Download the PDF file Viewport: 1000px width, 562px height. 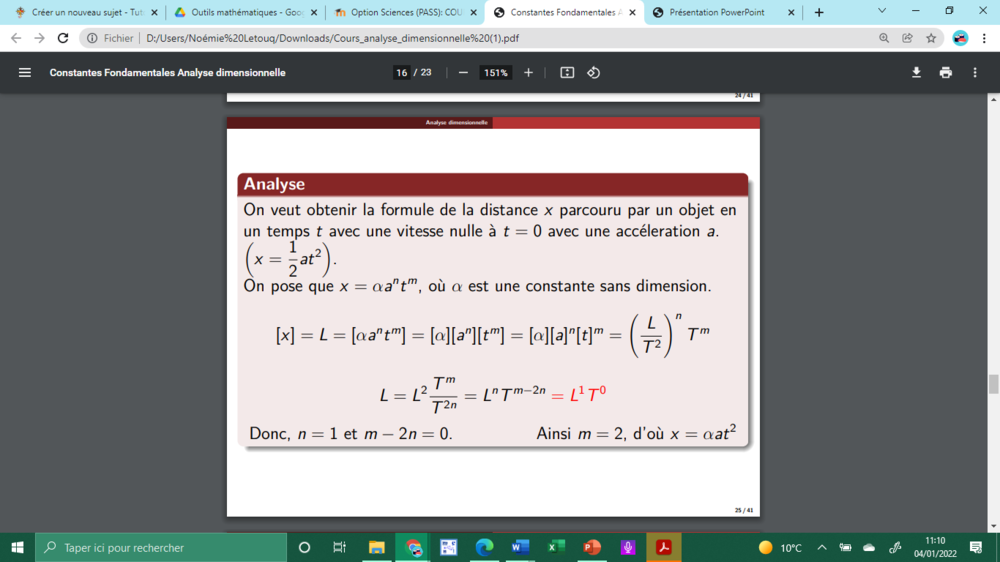click(916, 73)
